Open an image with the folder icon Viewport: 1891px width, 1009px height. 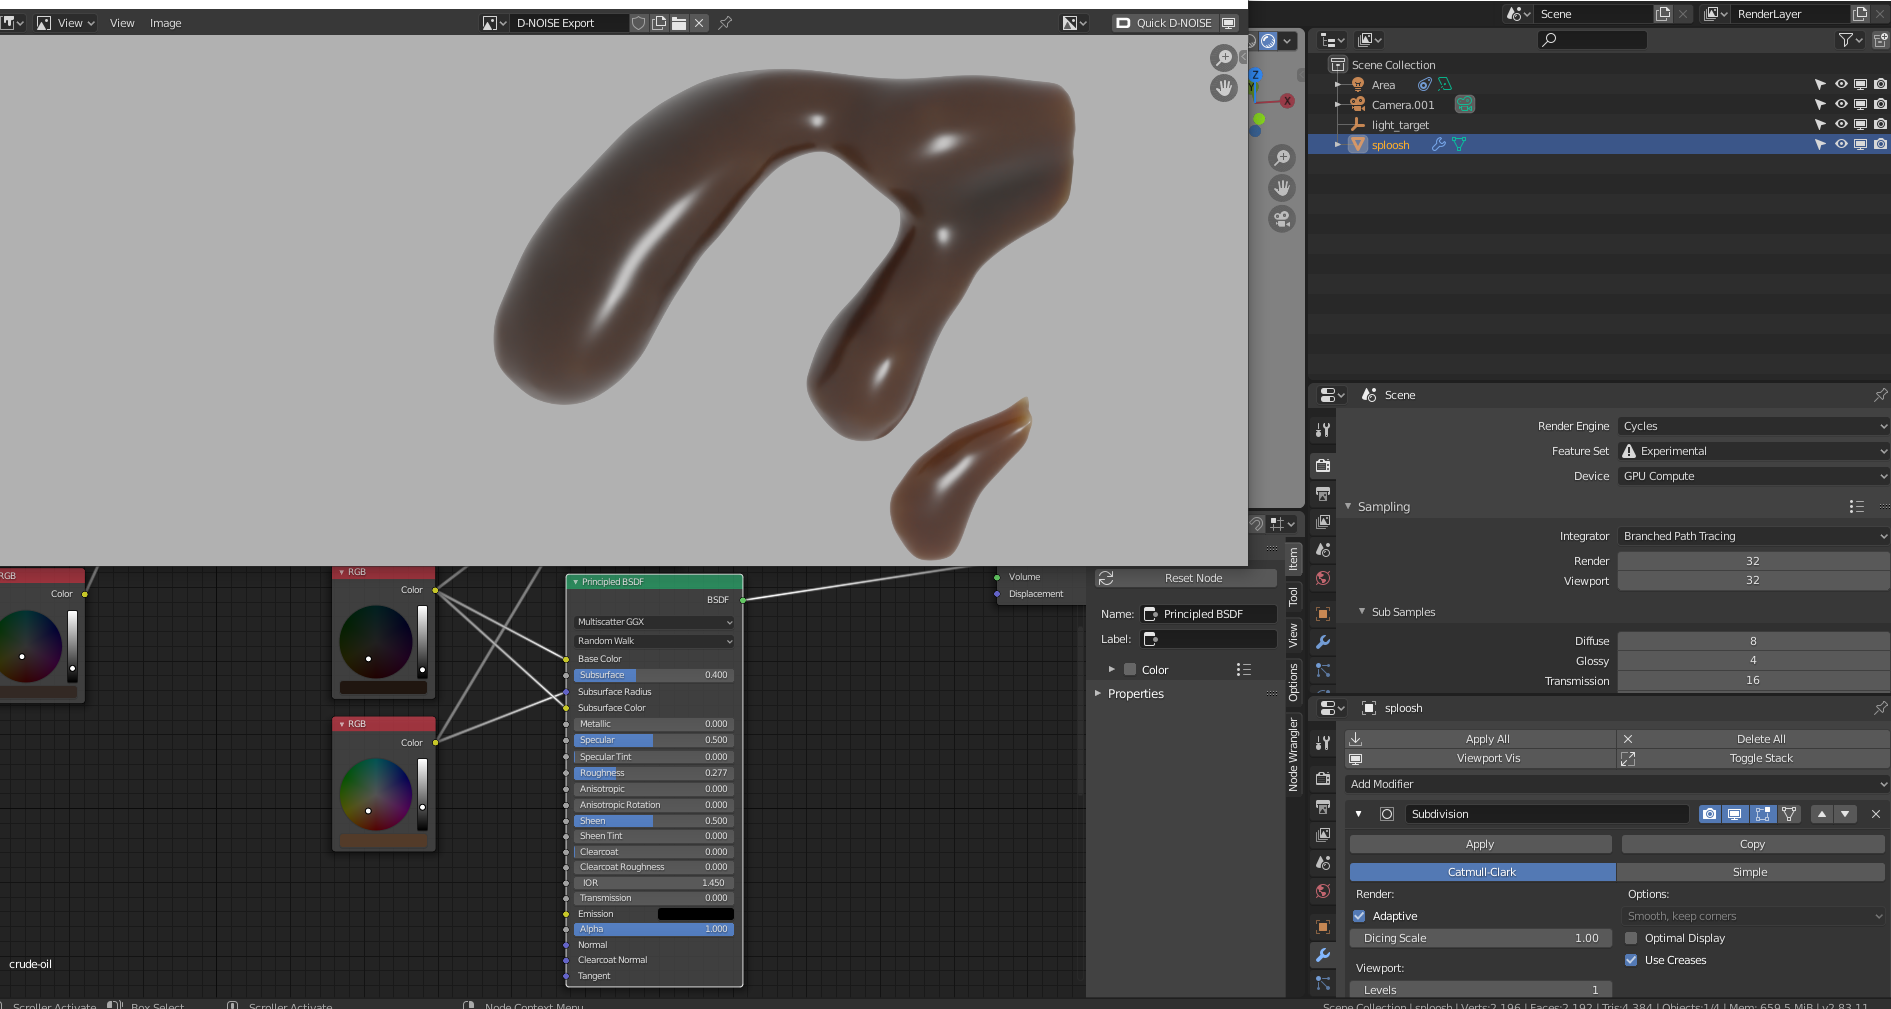click(679, 23)
